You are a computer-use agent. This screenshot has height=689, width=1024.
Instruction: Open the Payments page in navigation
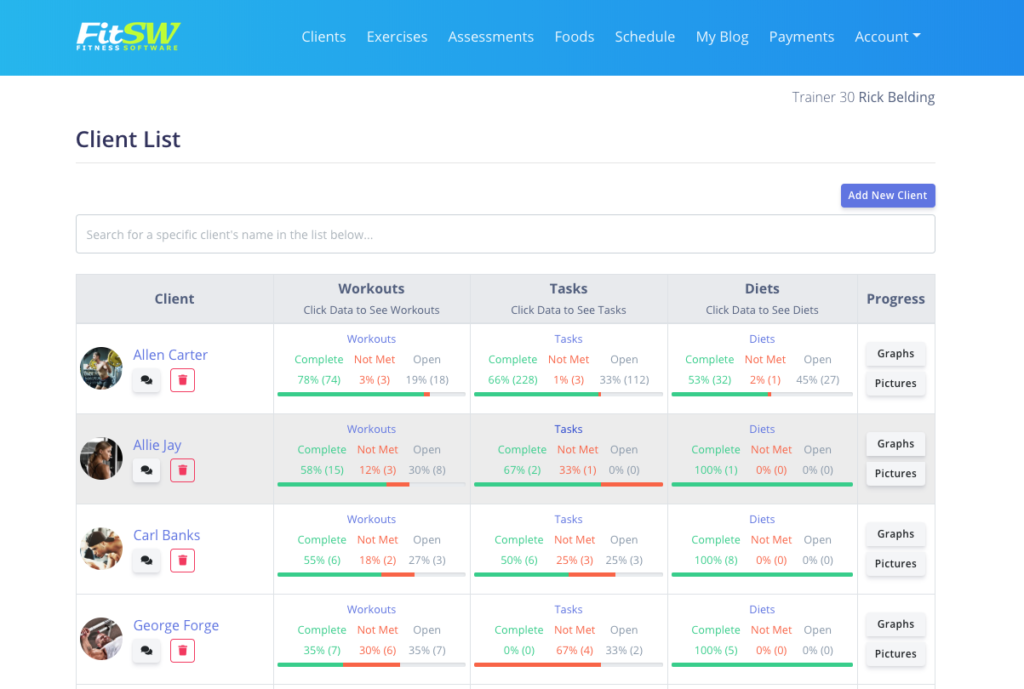(x=801, y=37)
